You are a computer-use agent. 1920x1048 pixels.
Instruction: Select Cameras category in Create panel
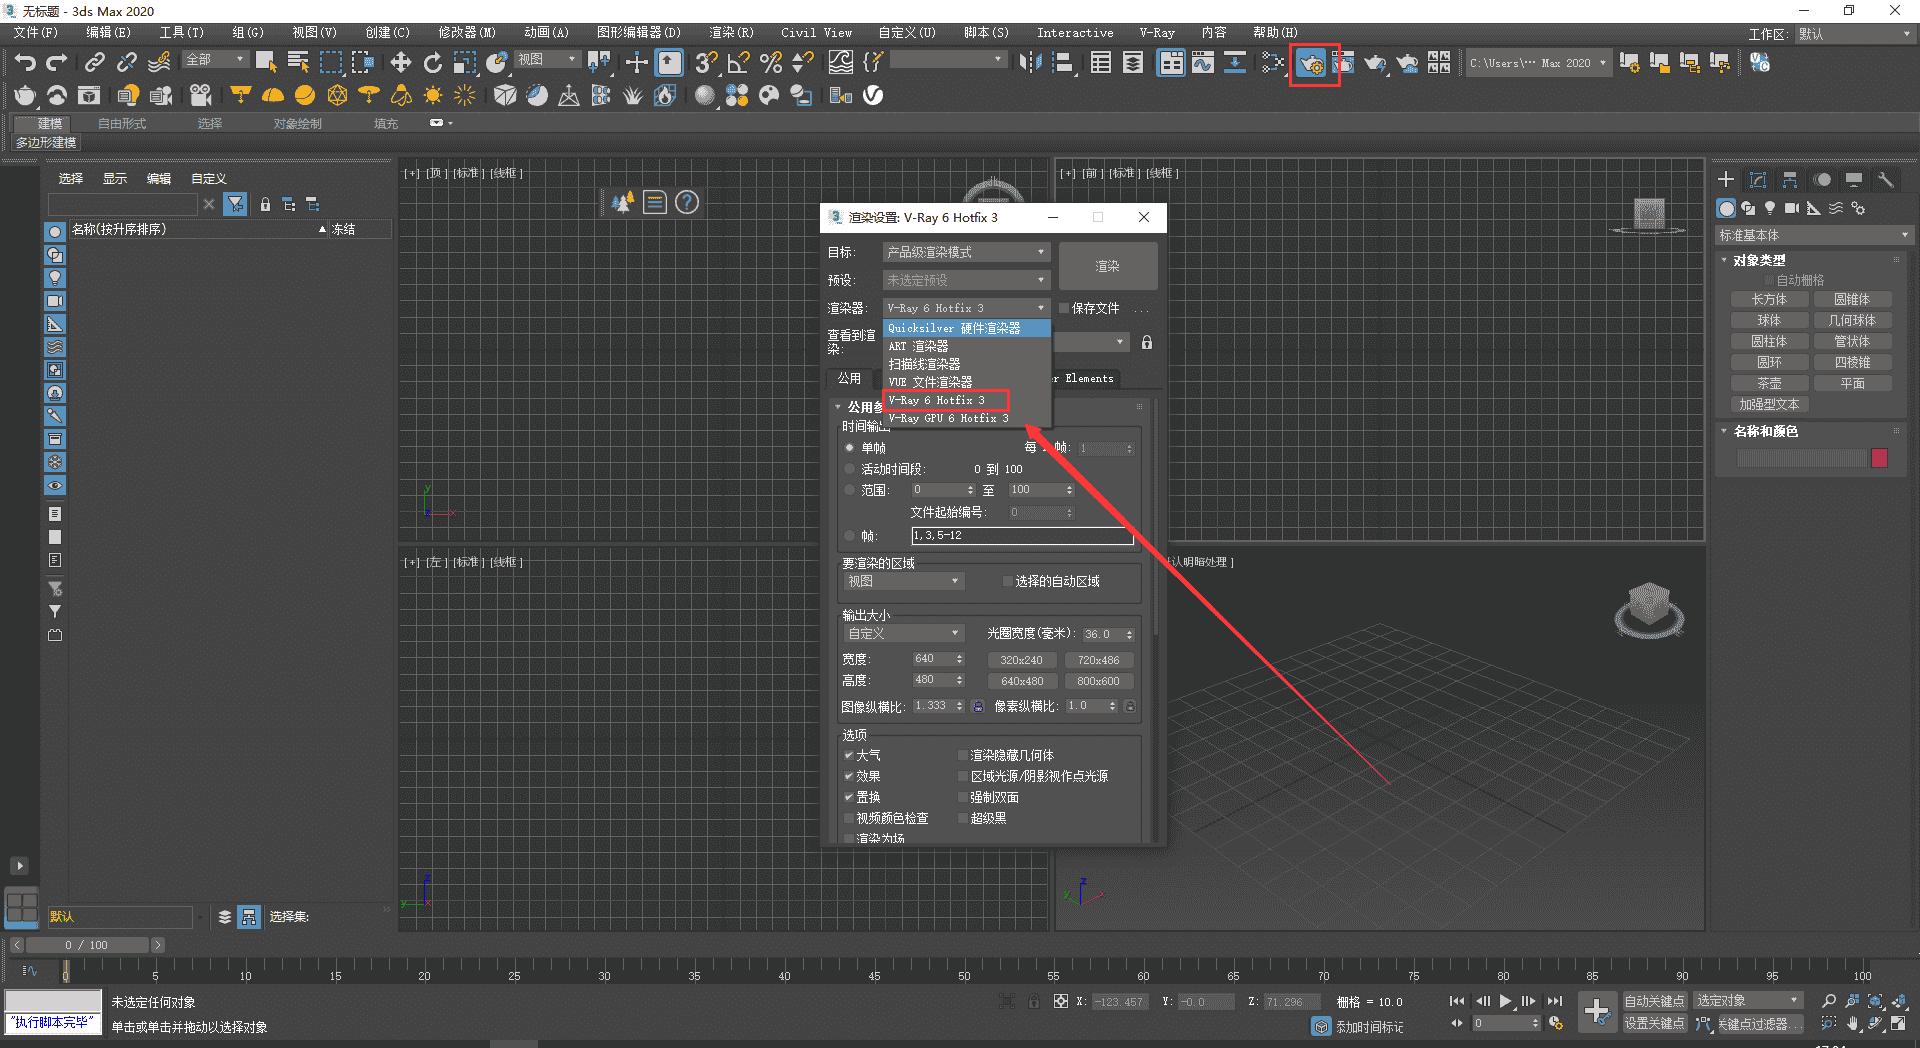tap(1791, 208)
